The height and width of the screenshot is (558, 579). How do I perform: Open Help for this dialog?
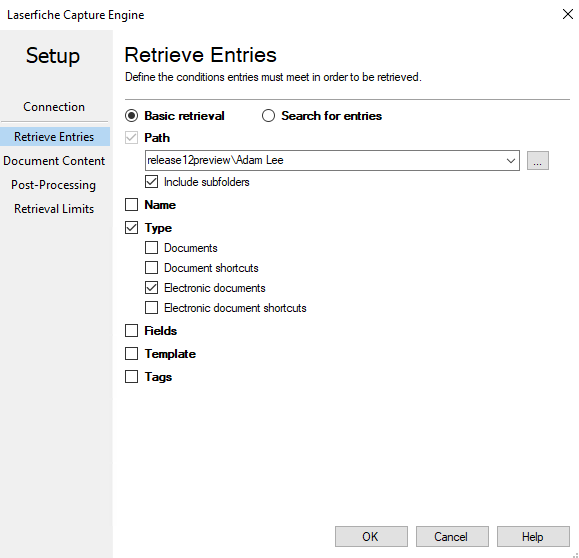533,537
